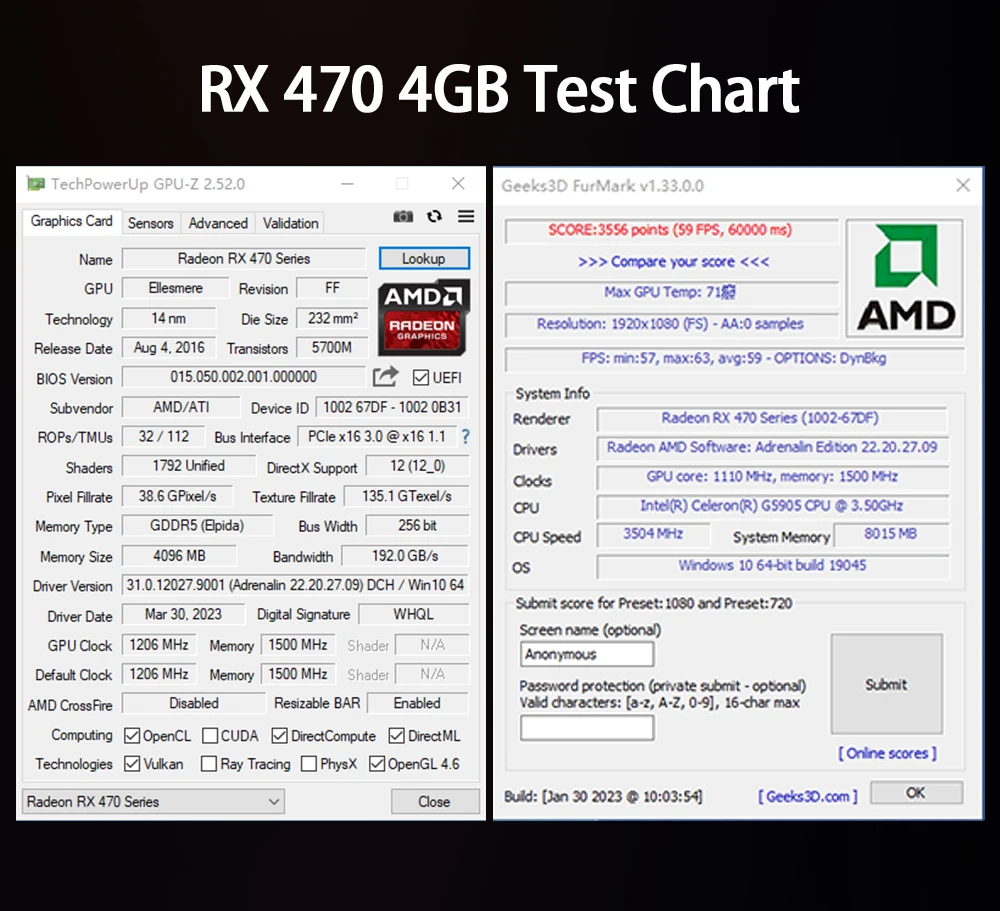Image resolution: width=1000 pixels, height=911 pixels.
Task: Open the Validation tab
Action: pos(290,223)
